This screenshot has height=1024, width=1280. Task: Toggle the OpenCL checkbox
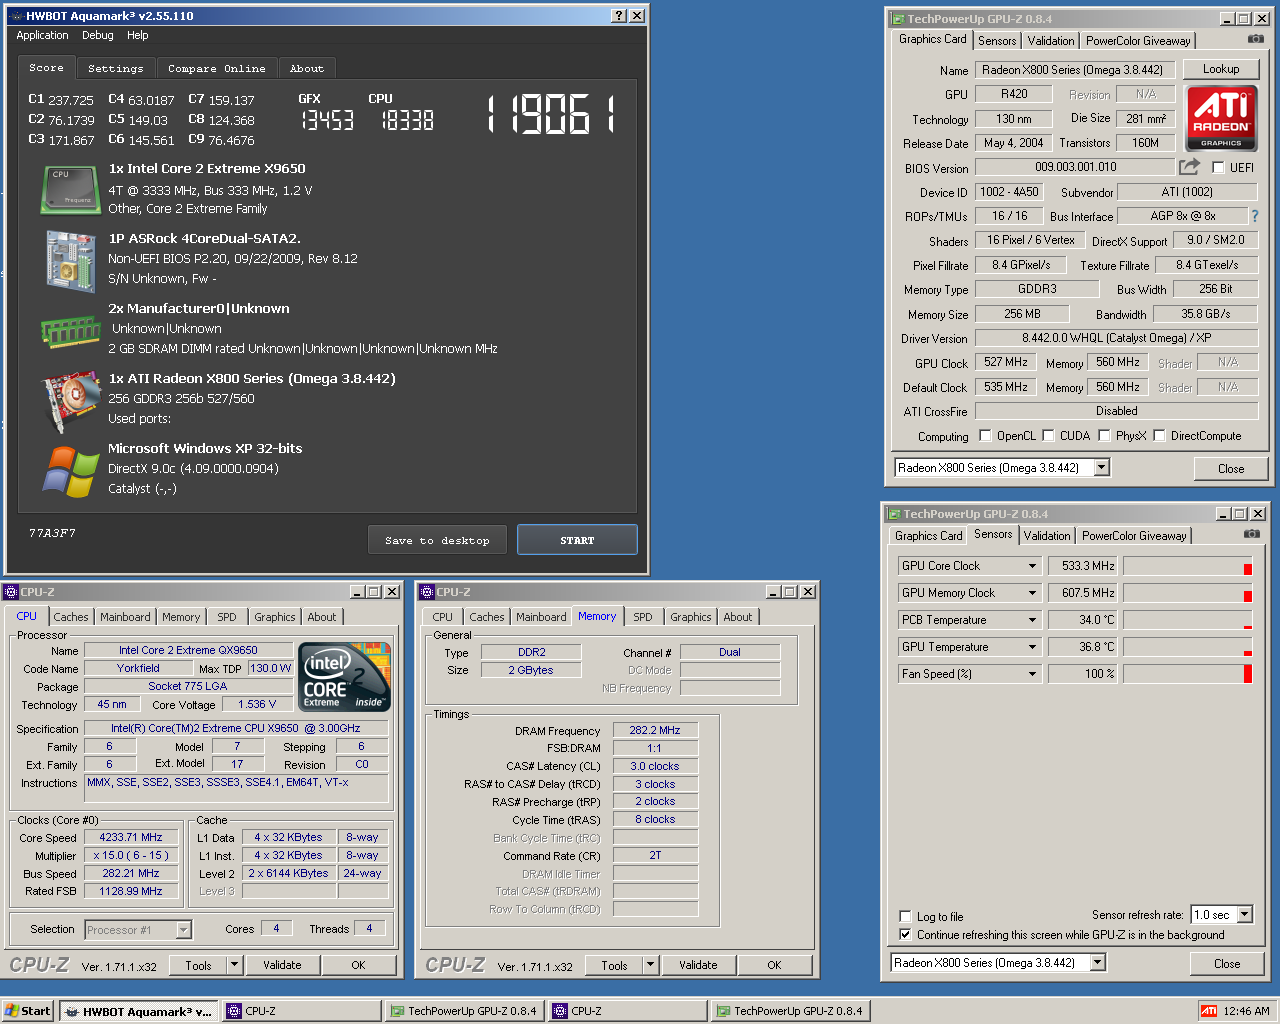coord(985,435)
